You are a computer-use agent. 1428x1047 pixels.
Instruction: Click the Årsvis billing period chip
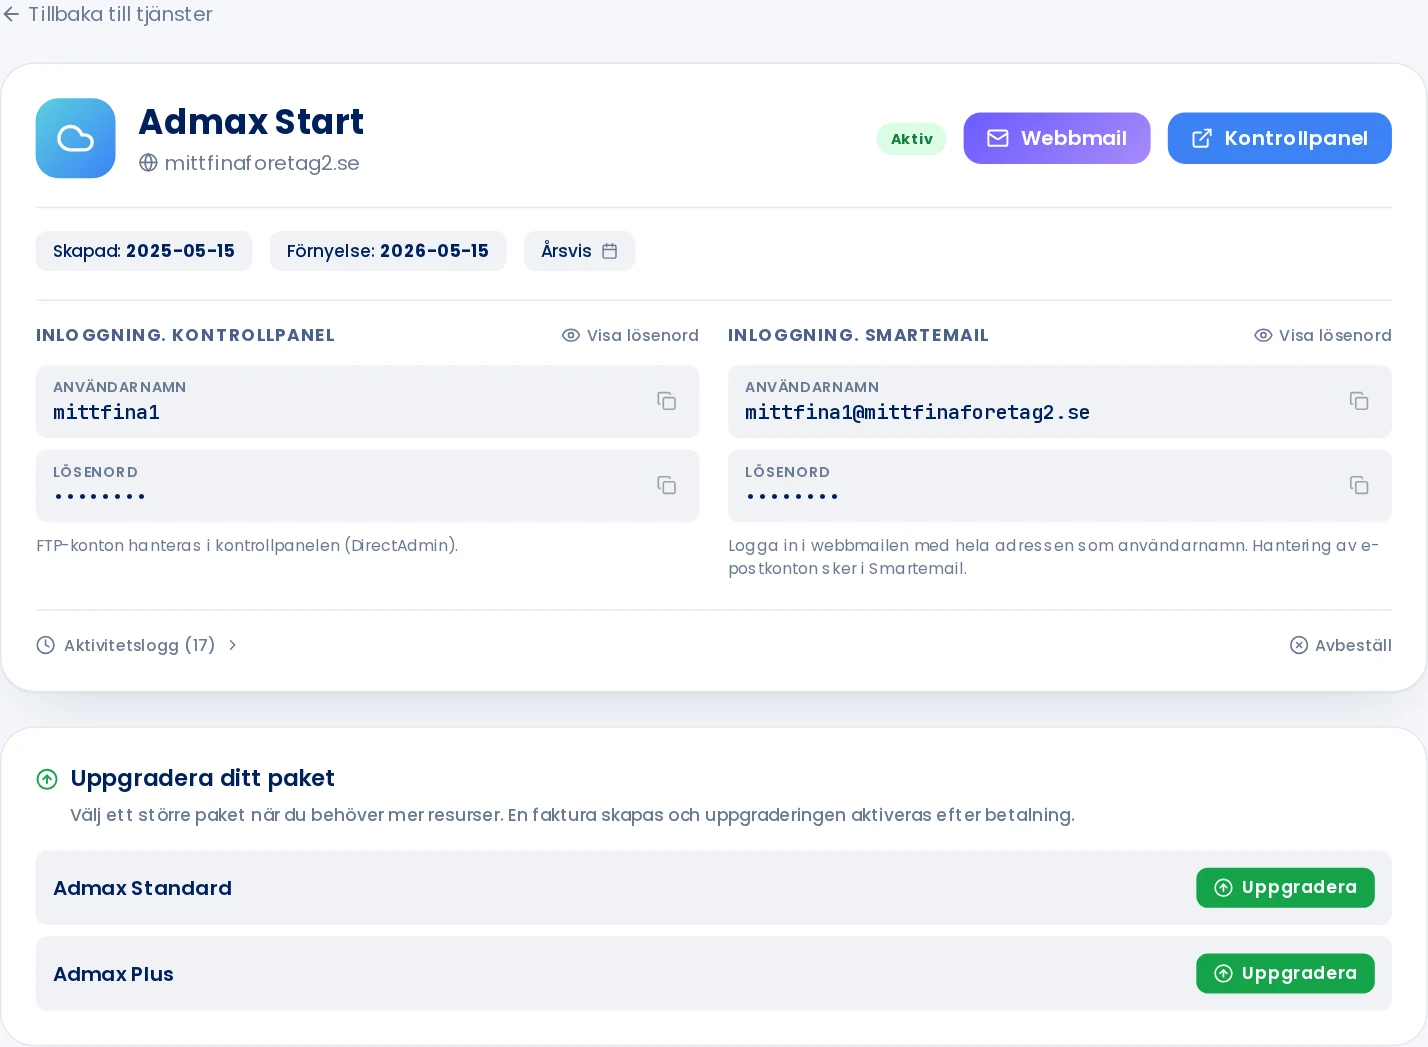(x=579, y=251)
